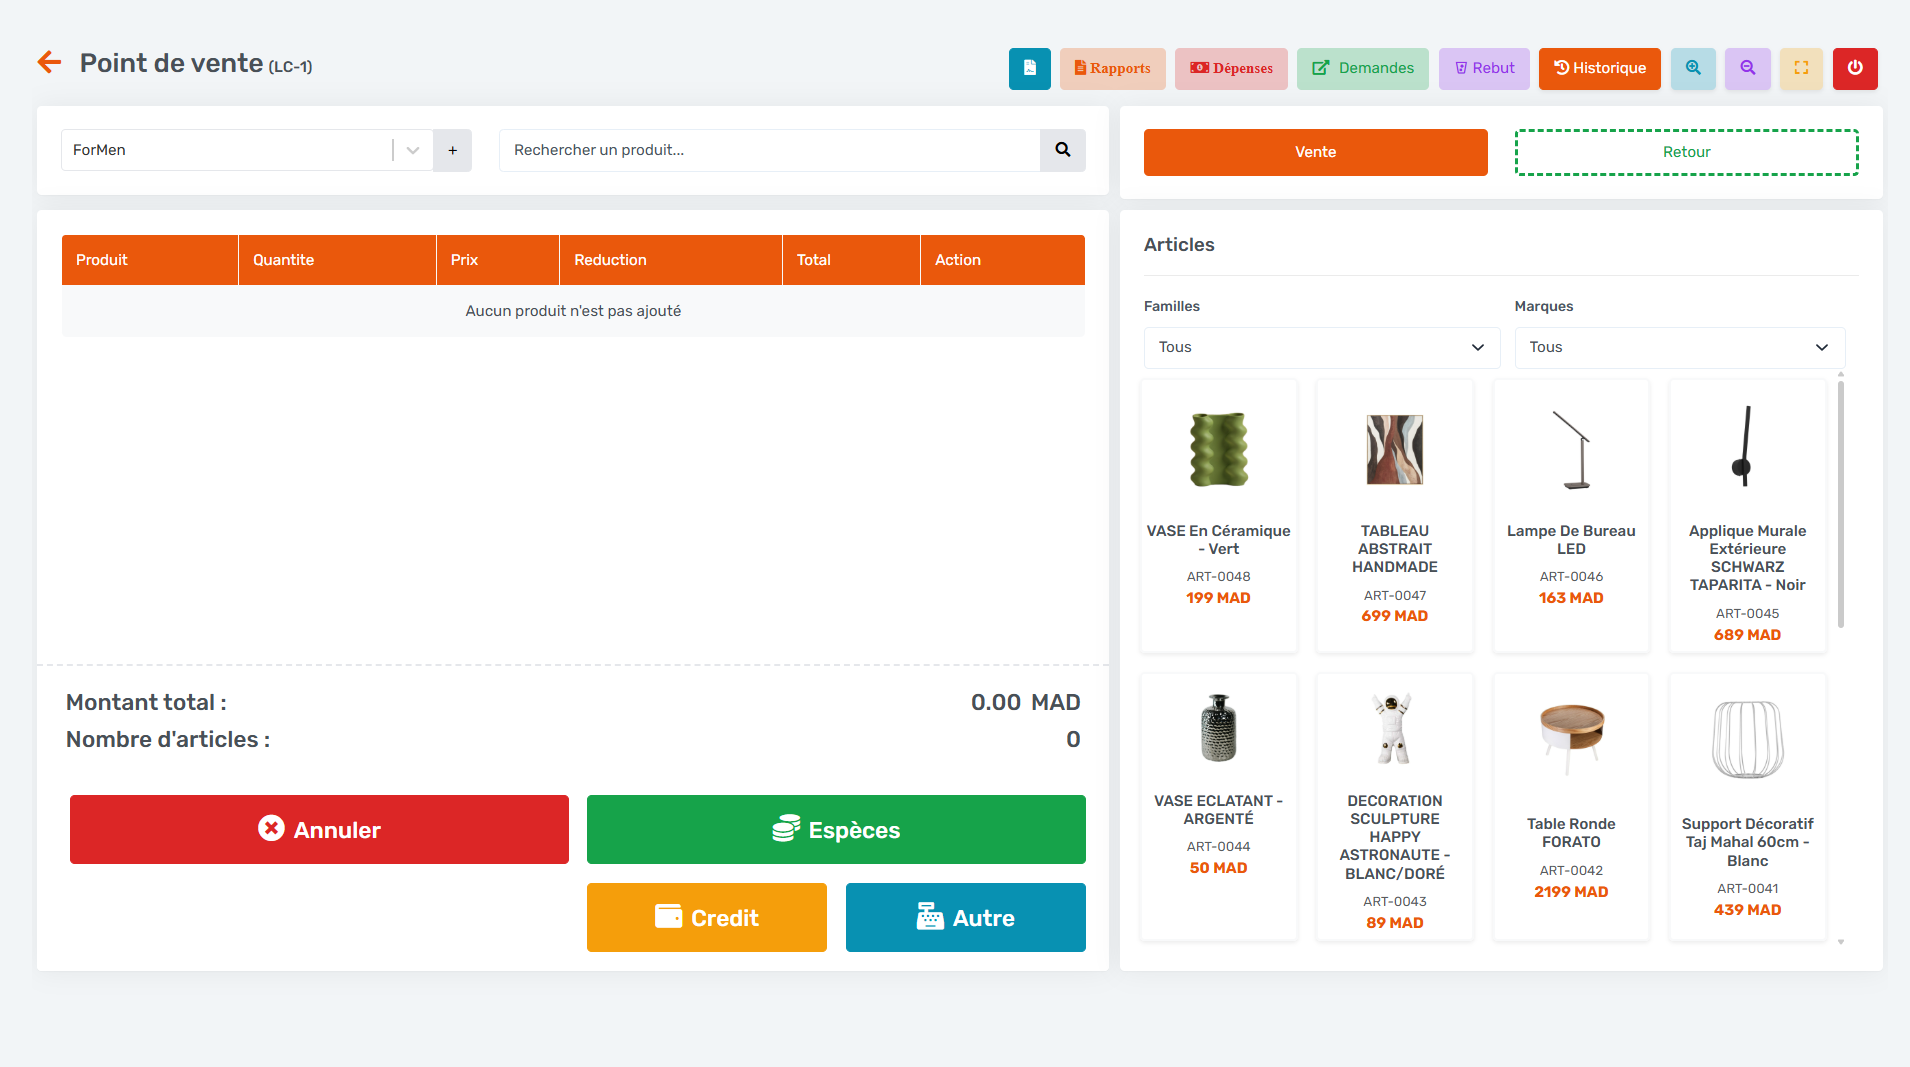1910x1067 pixels.
Task: Open the blue PDF document icon
Action: coord(1029,68)
